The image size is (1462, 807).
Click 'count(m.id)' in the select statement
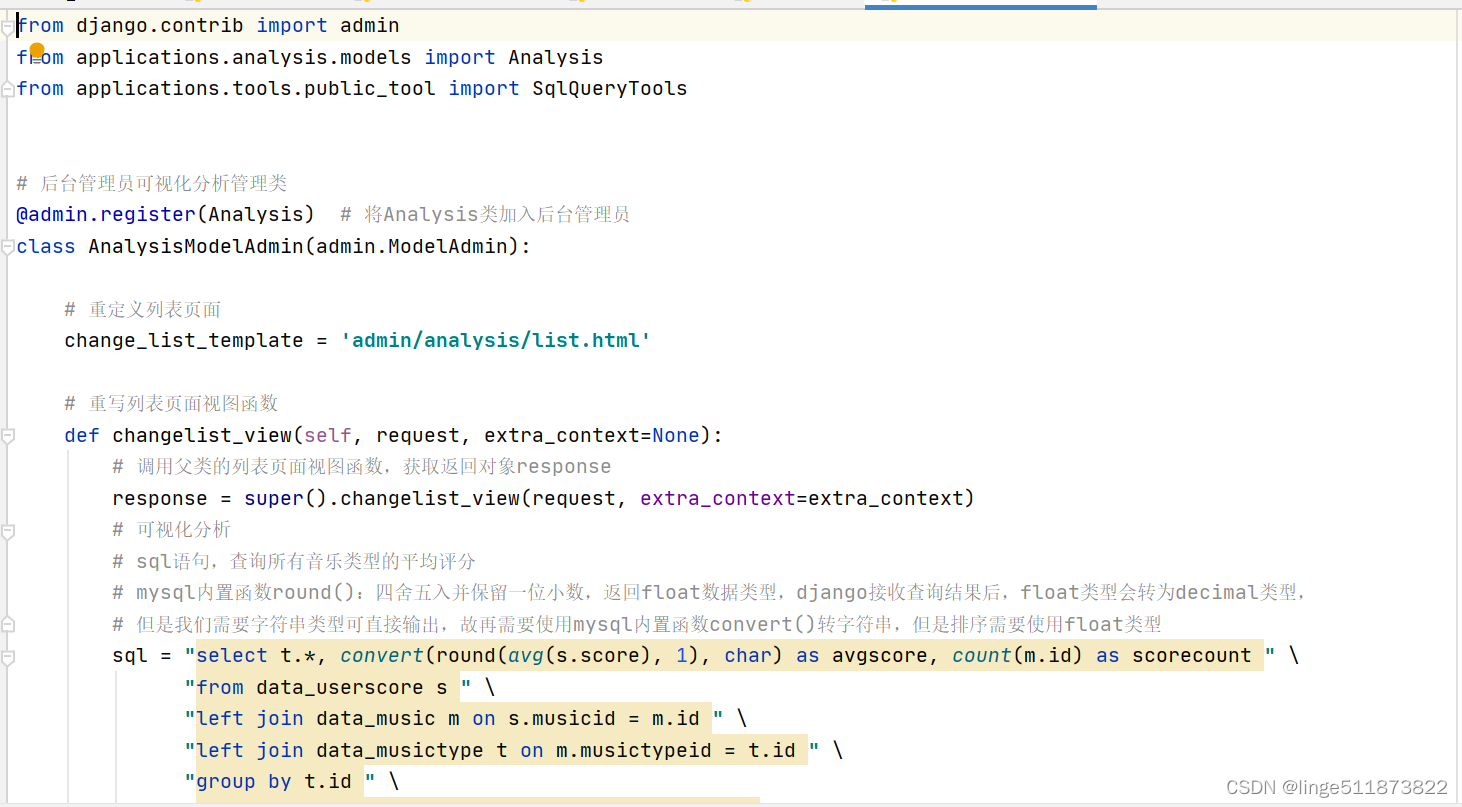[x=1018, y=655]
